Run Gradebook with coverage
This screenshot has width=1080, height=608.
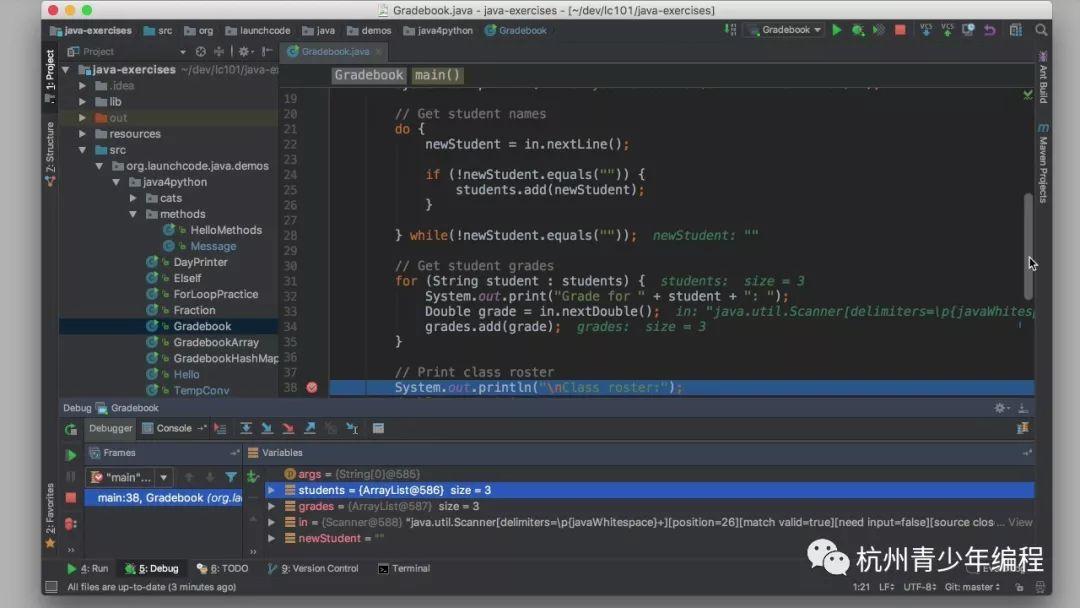pyautogui.click(x=879, y=30)
